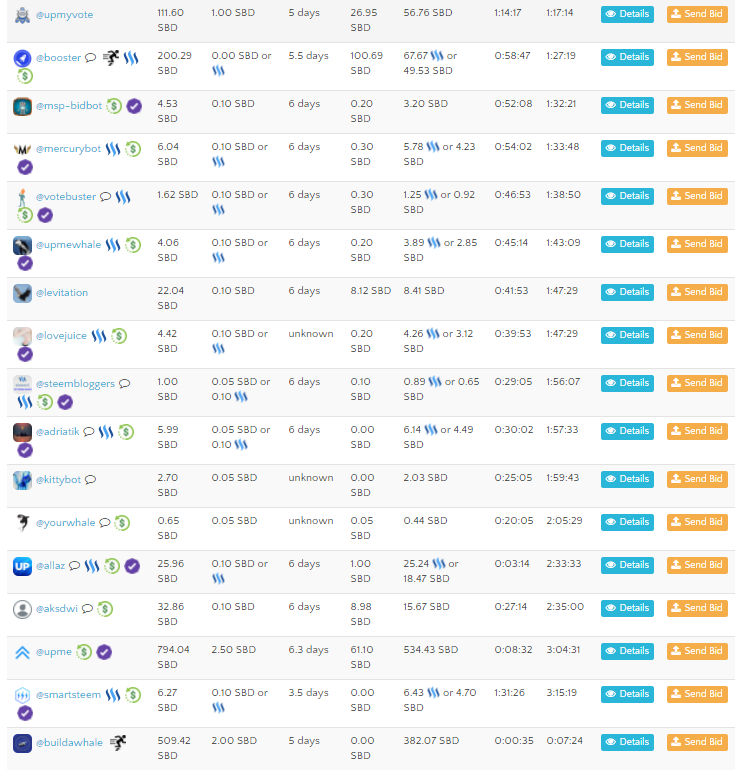
Task: Click the purple verified badge next to @msp-bidbot
Action: (134, 106)
